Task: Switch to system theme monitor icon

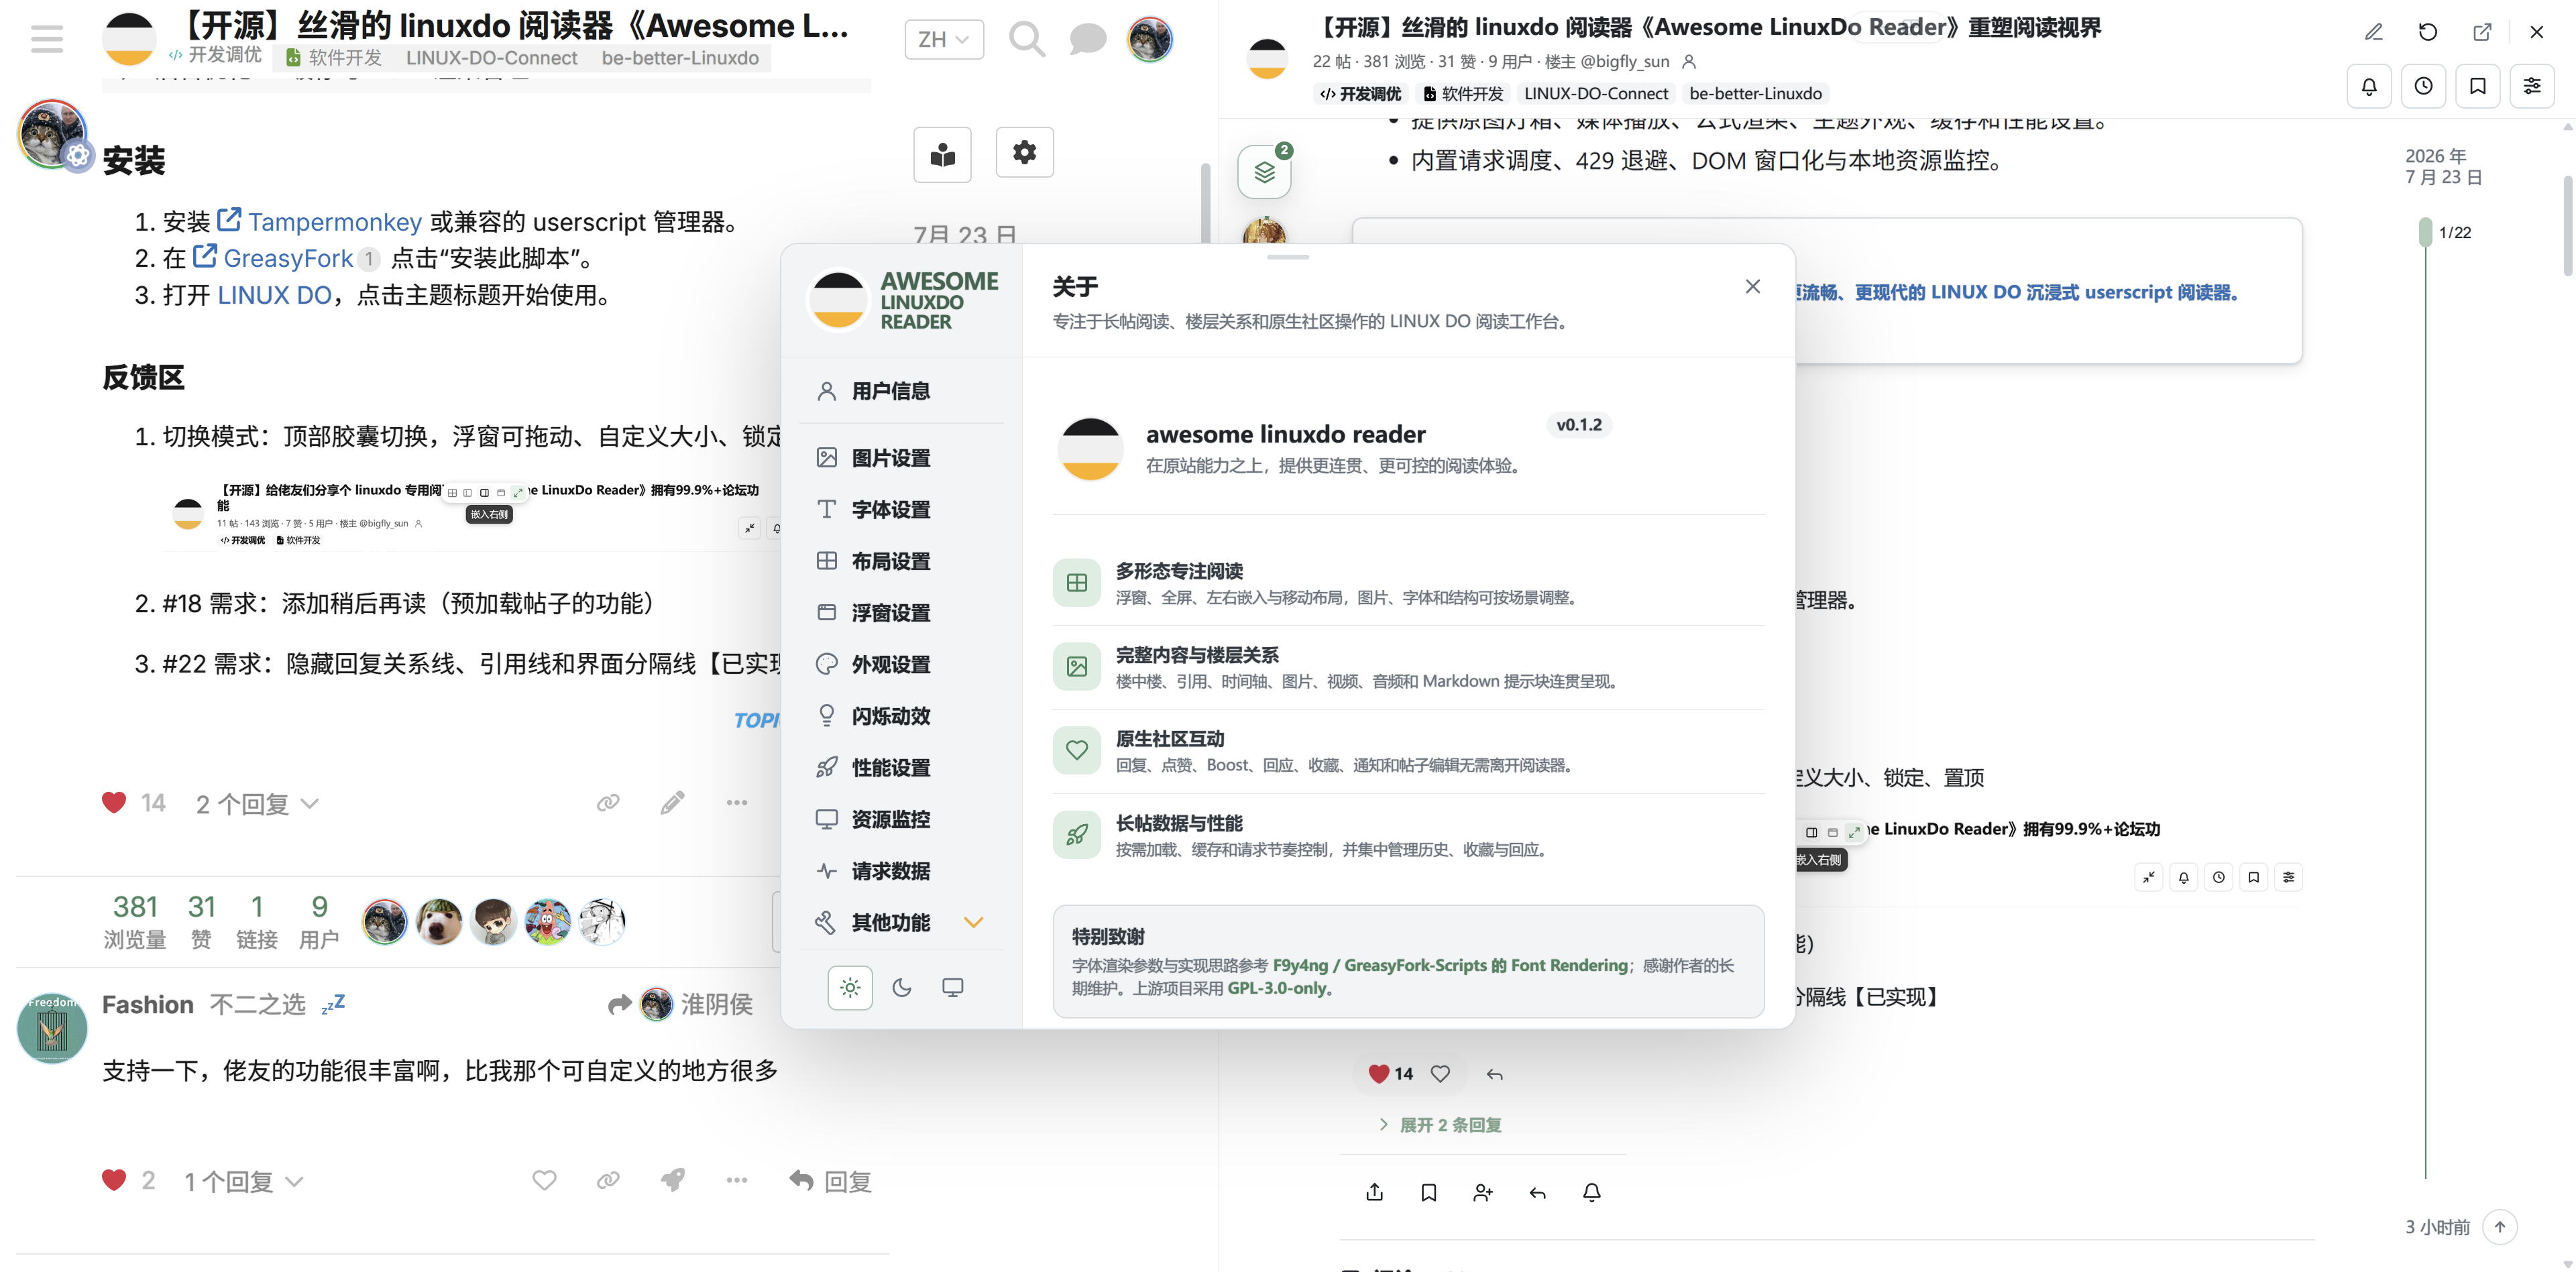Action: pos(953,988)
